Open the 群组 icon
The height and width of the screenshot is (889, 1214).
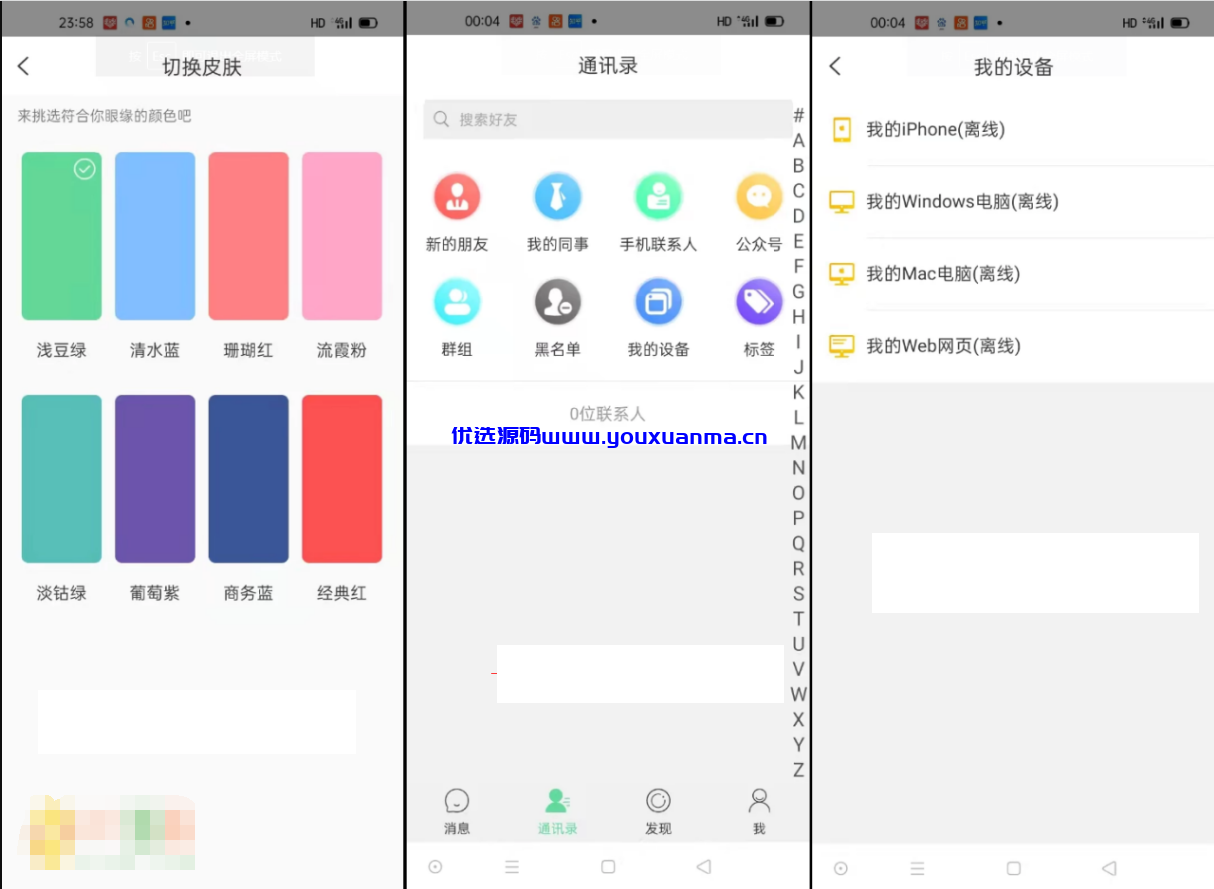457,302
